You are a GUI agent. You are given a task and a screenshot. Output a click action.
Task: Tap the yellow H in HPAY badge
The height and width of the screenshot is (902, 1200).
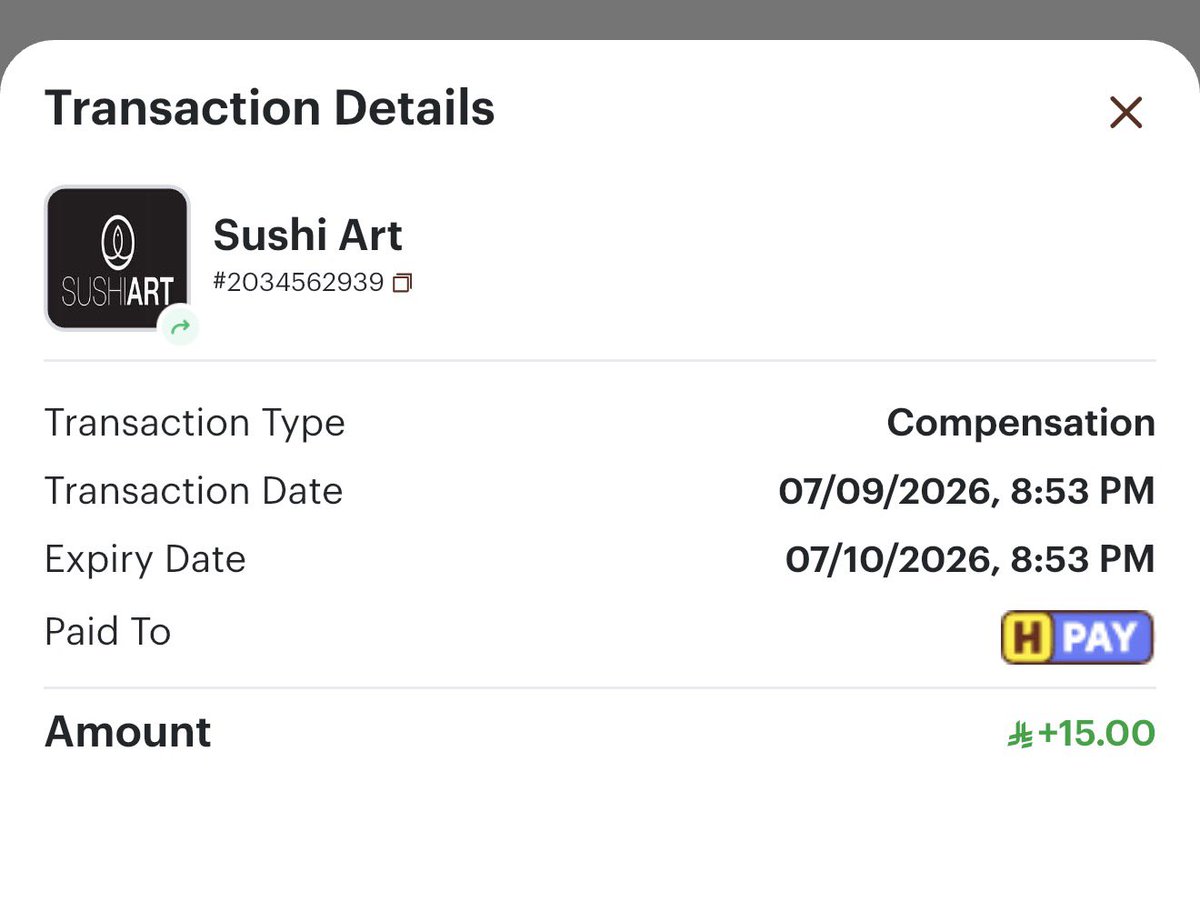point(1026,637)
